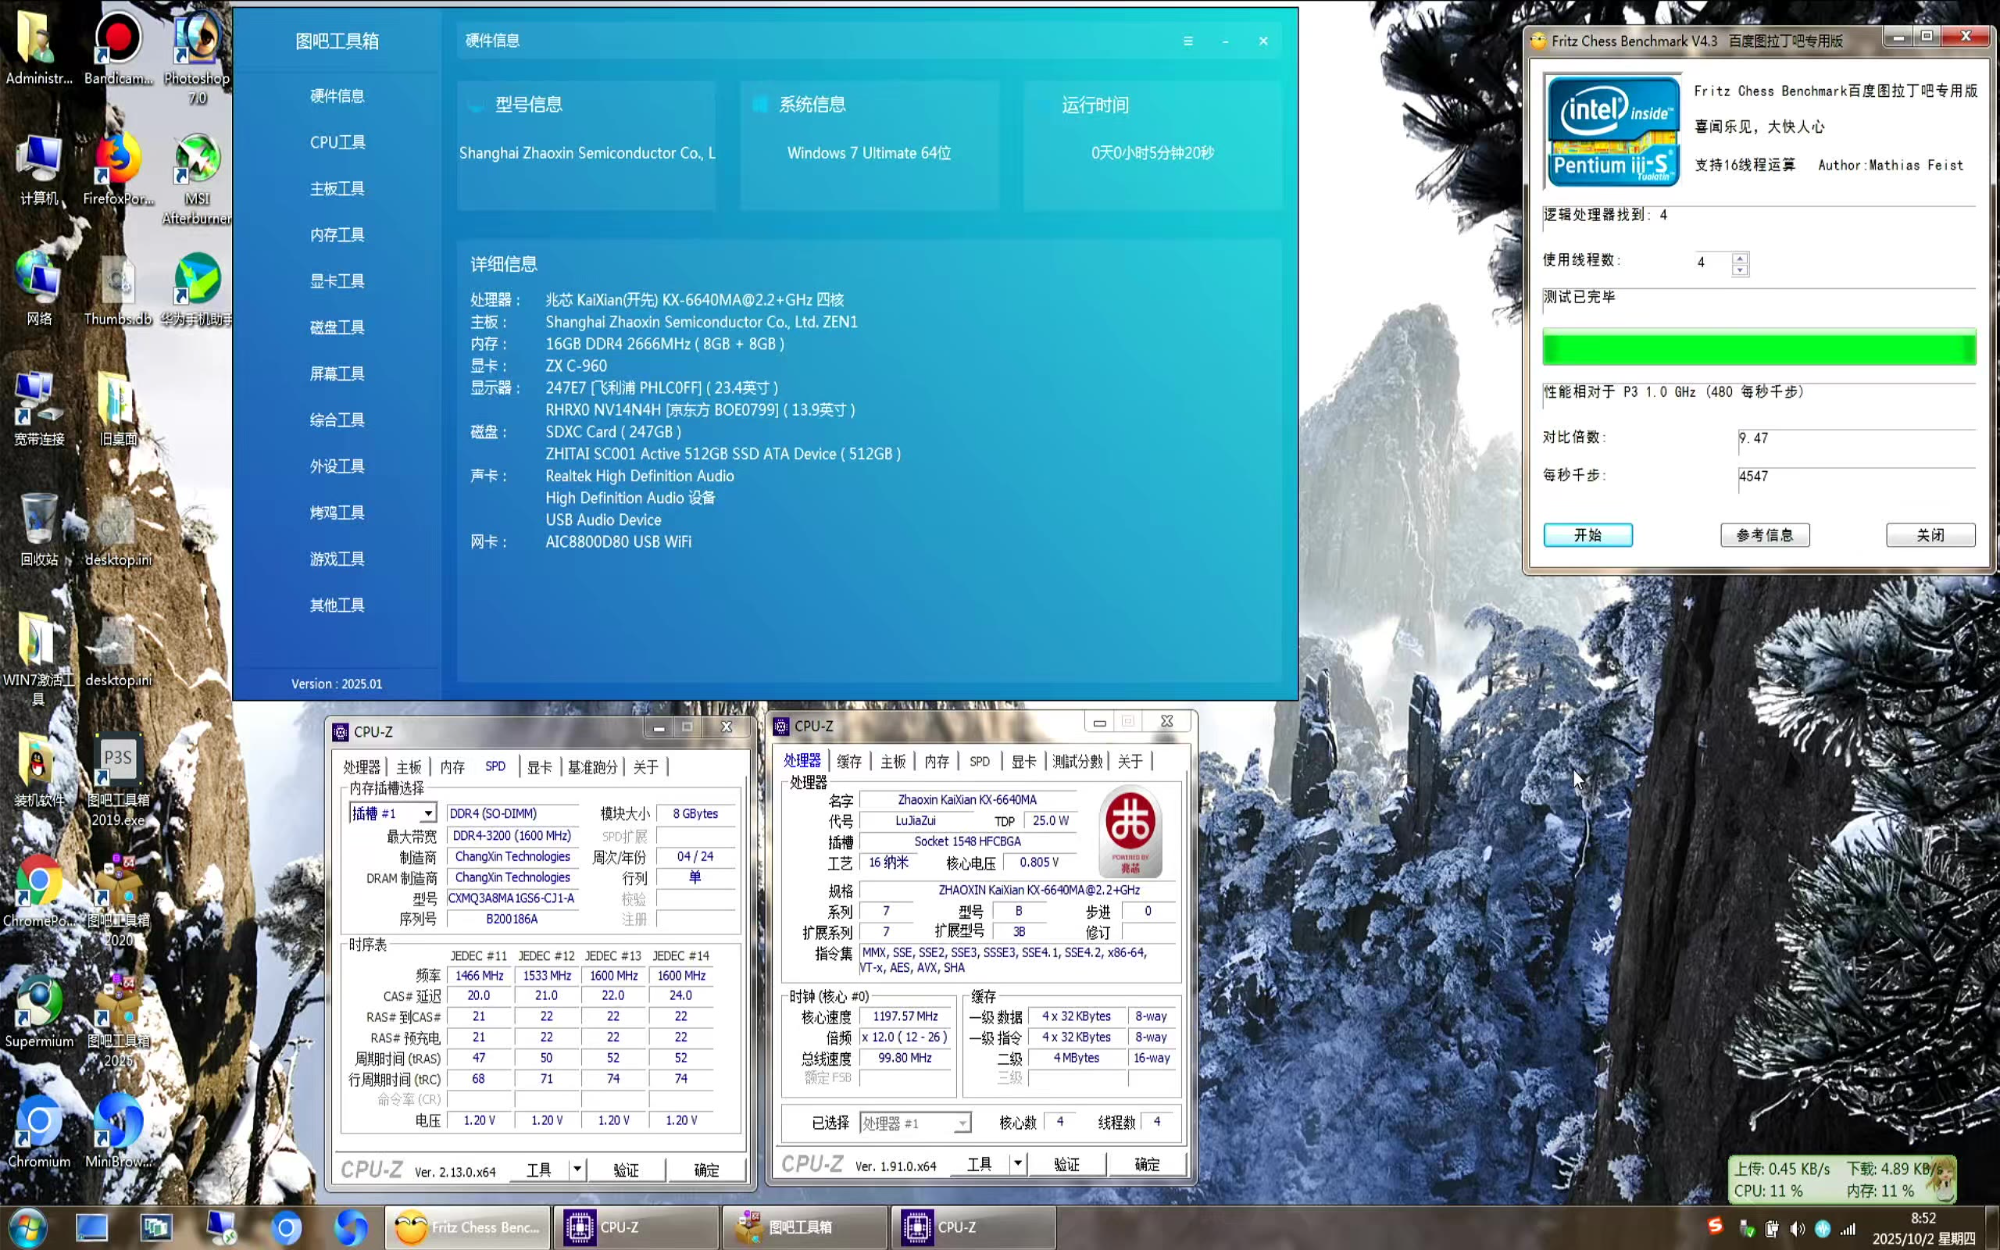Image resolution: width=2000 pixels, height=1250 pixels.
Task: Select 缓存 tab in right CPU-Z
Action: pos(849,762)
